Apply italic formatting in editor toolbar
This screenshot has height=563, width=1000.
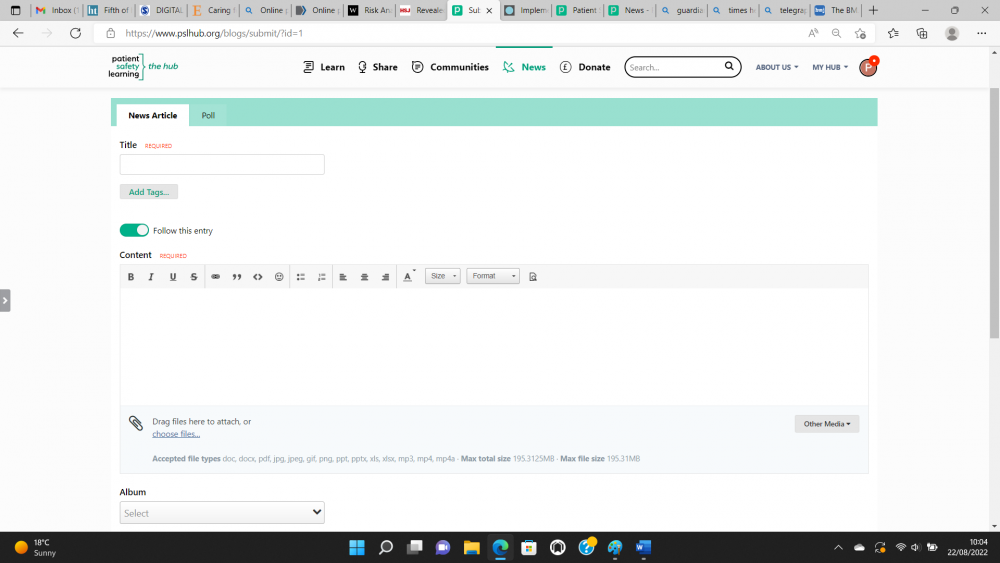151,277
